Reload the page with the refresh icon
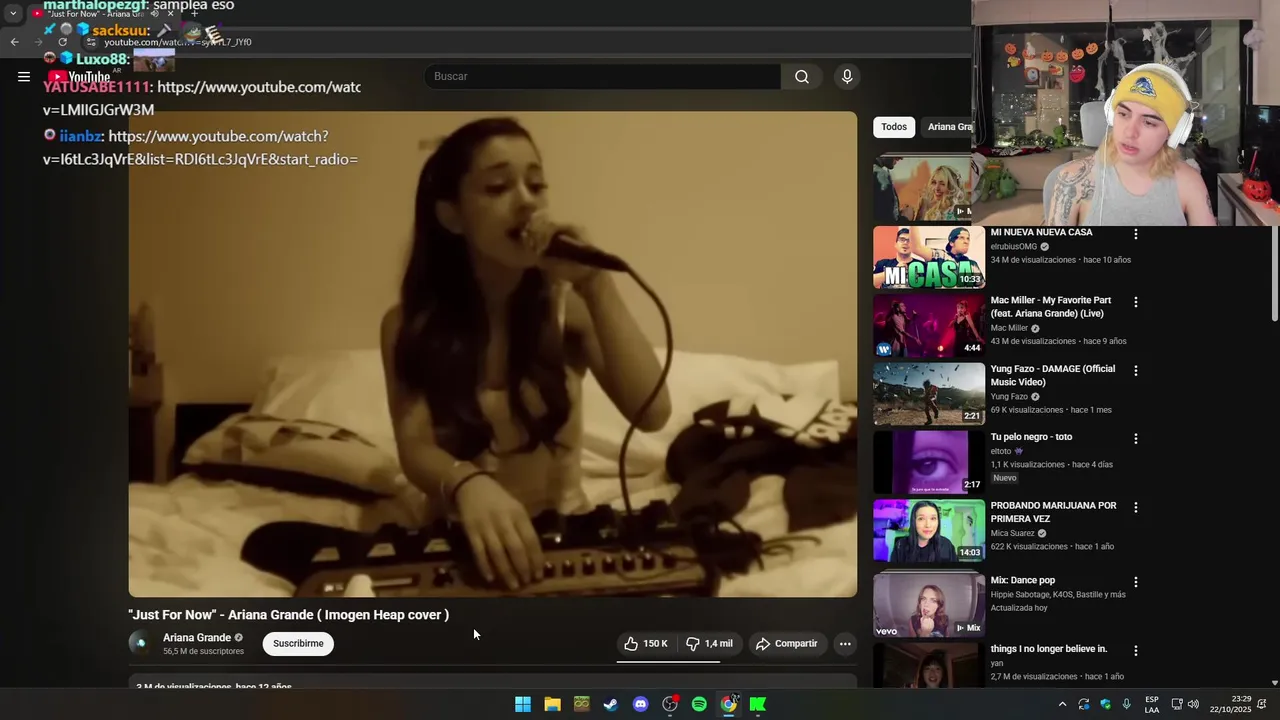The width and height of the screenshot is (1280, 720). 62,42
